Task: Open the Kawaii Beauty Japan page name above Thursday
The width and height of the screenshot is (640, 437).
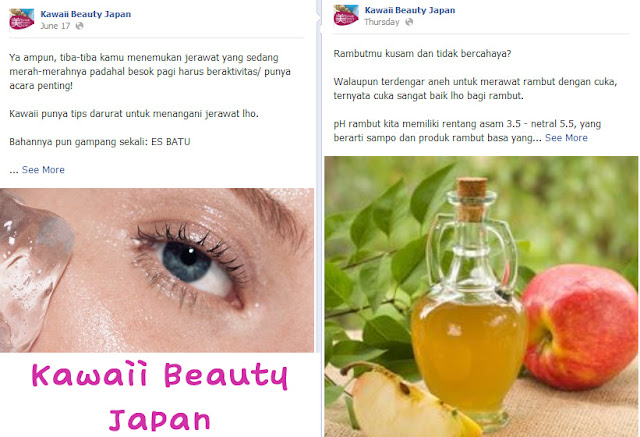Action: pos(410,10)
